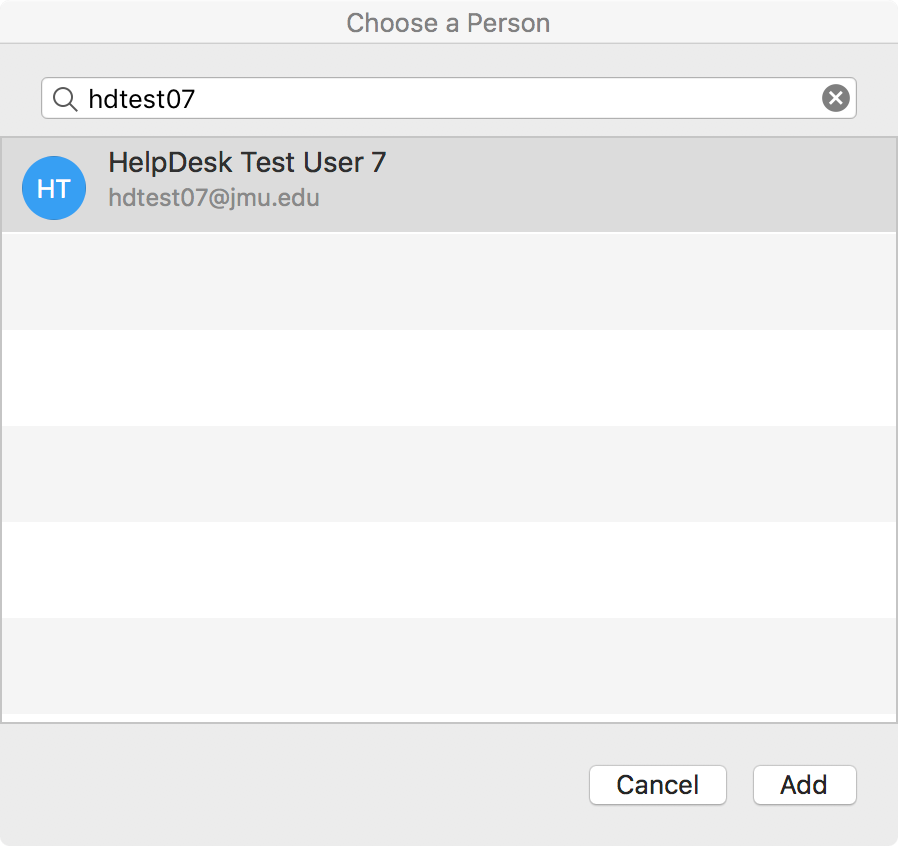Select the HT blue avatar circle
The height and width of the screenshot is (846, 898).
click(54, 188)
